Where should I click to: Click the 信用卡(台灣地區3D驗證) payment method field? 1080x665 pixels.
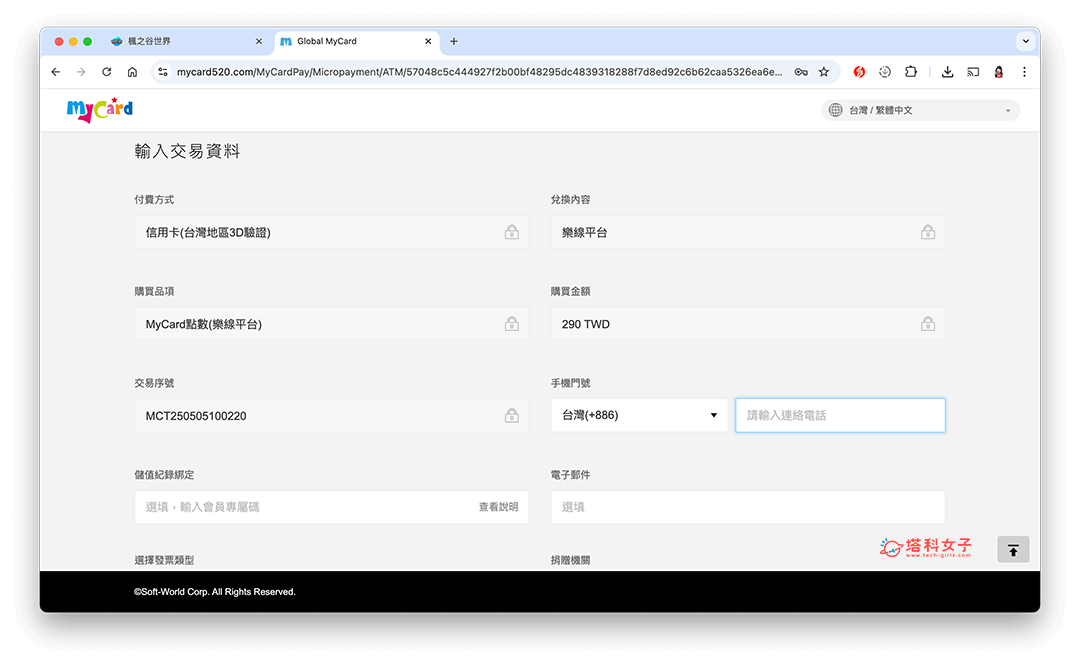pos(331,232)
